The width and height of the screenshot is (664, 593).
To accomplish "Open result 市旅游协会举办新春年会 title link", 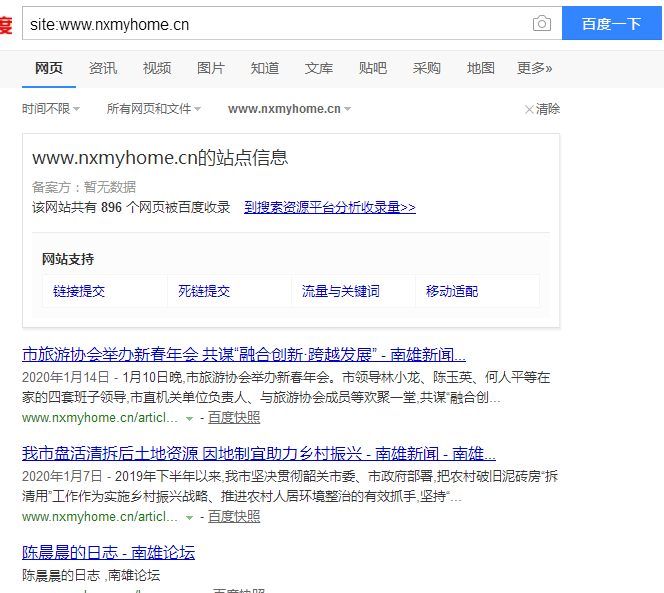I will coord(244,355).
